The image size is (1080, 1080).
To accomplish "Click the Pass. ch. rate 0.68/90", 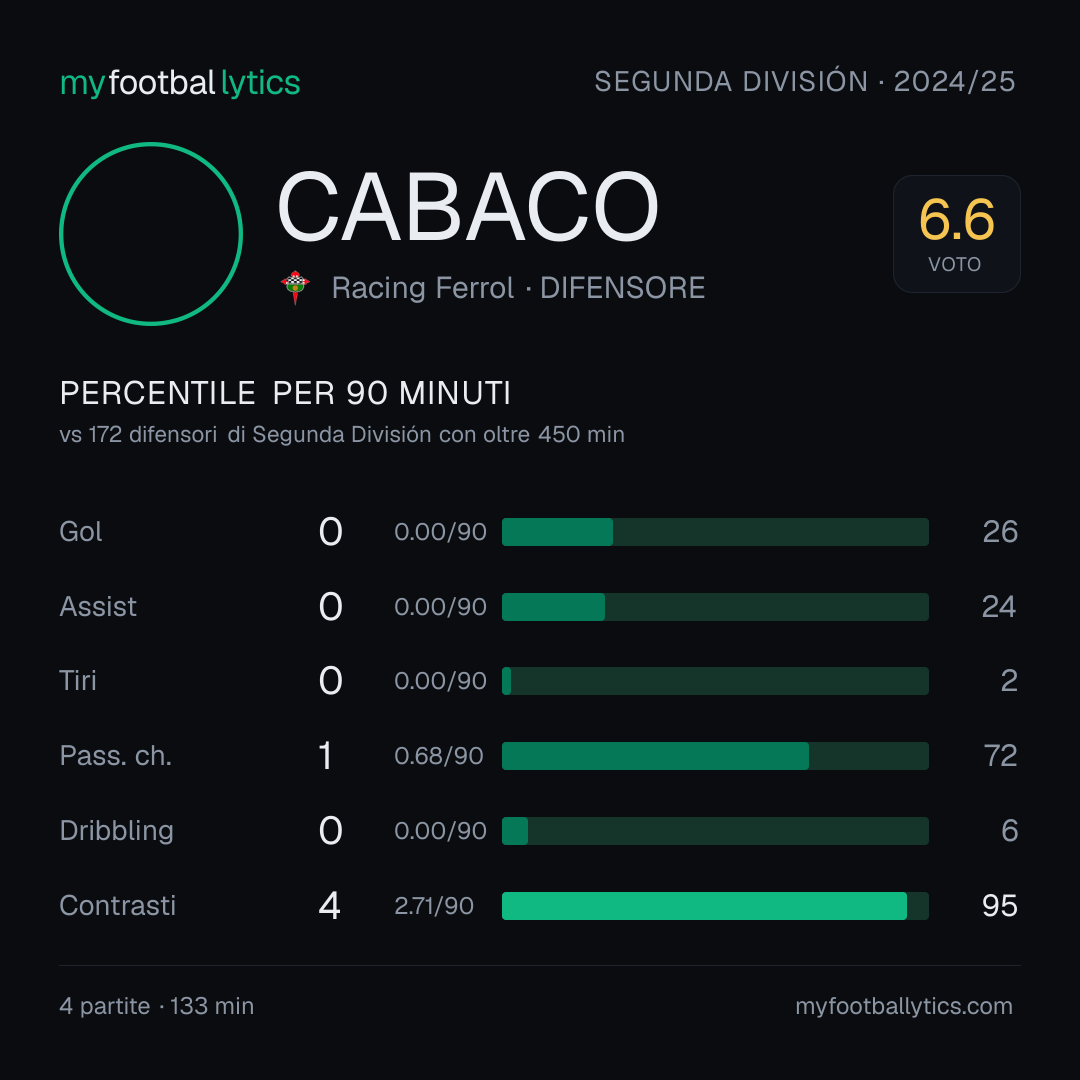I will pos(439,756).
